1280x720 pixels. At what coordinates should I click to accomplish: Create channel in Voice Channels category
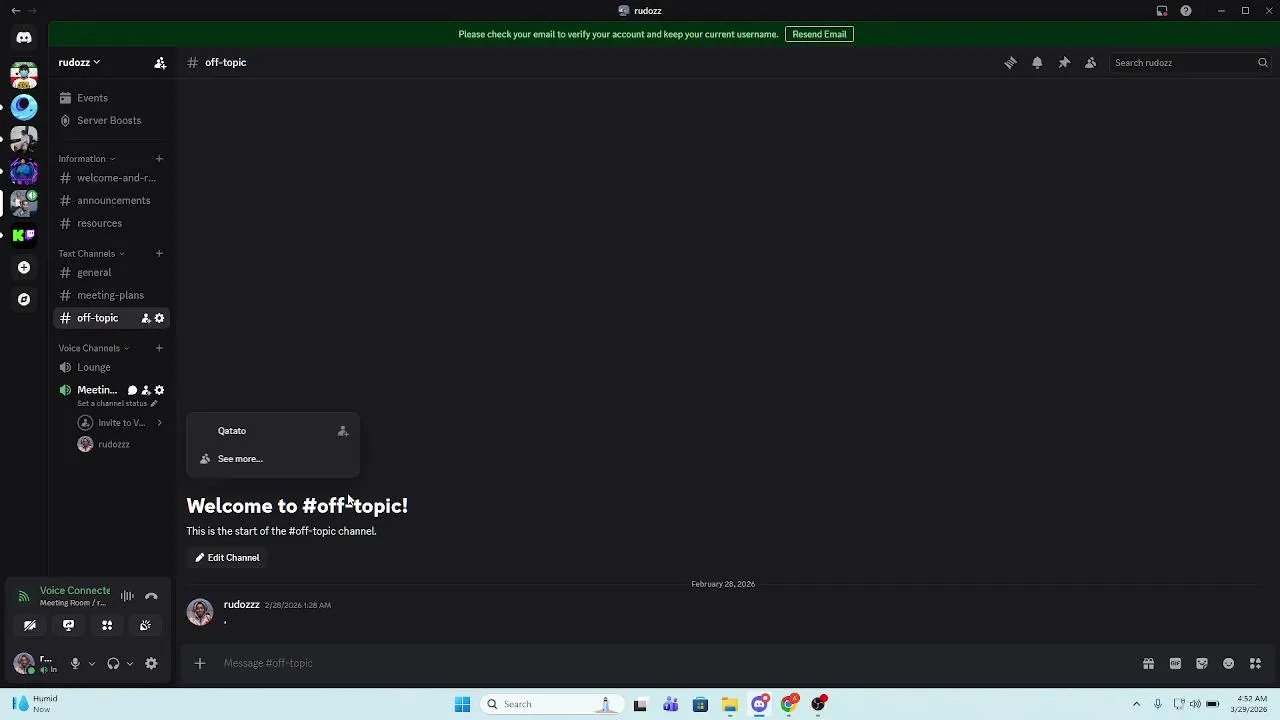tap(159, 348)
